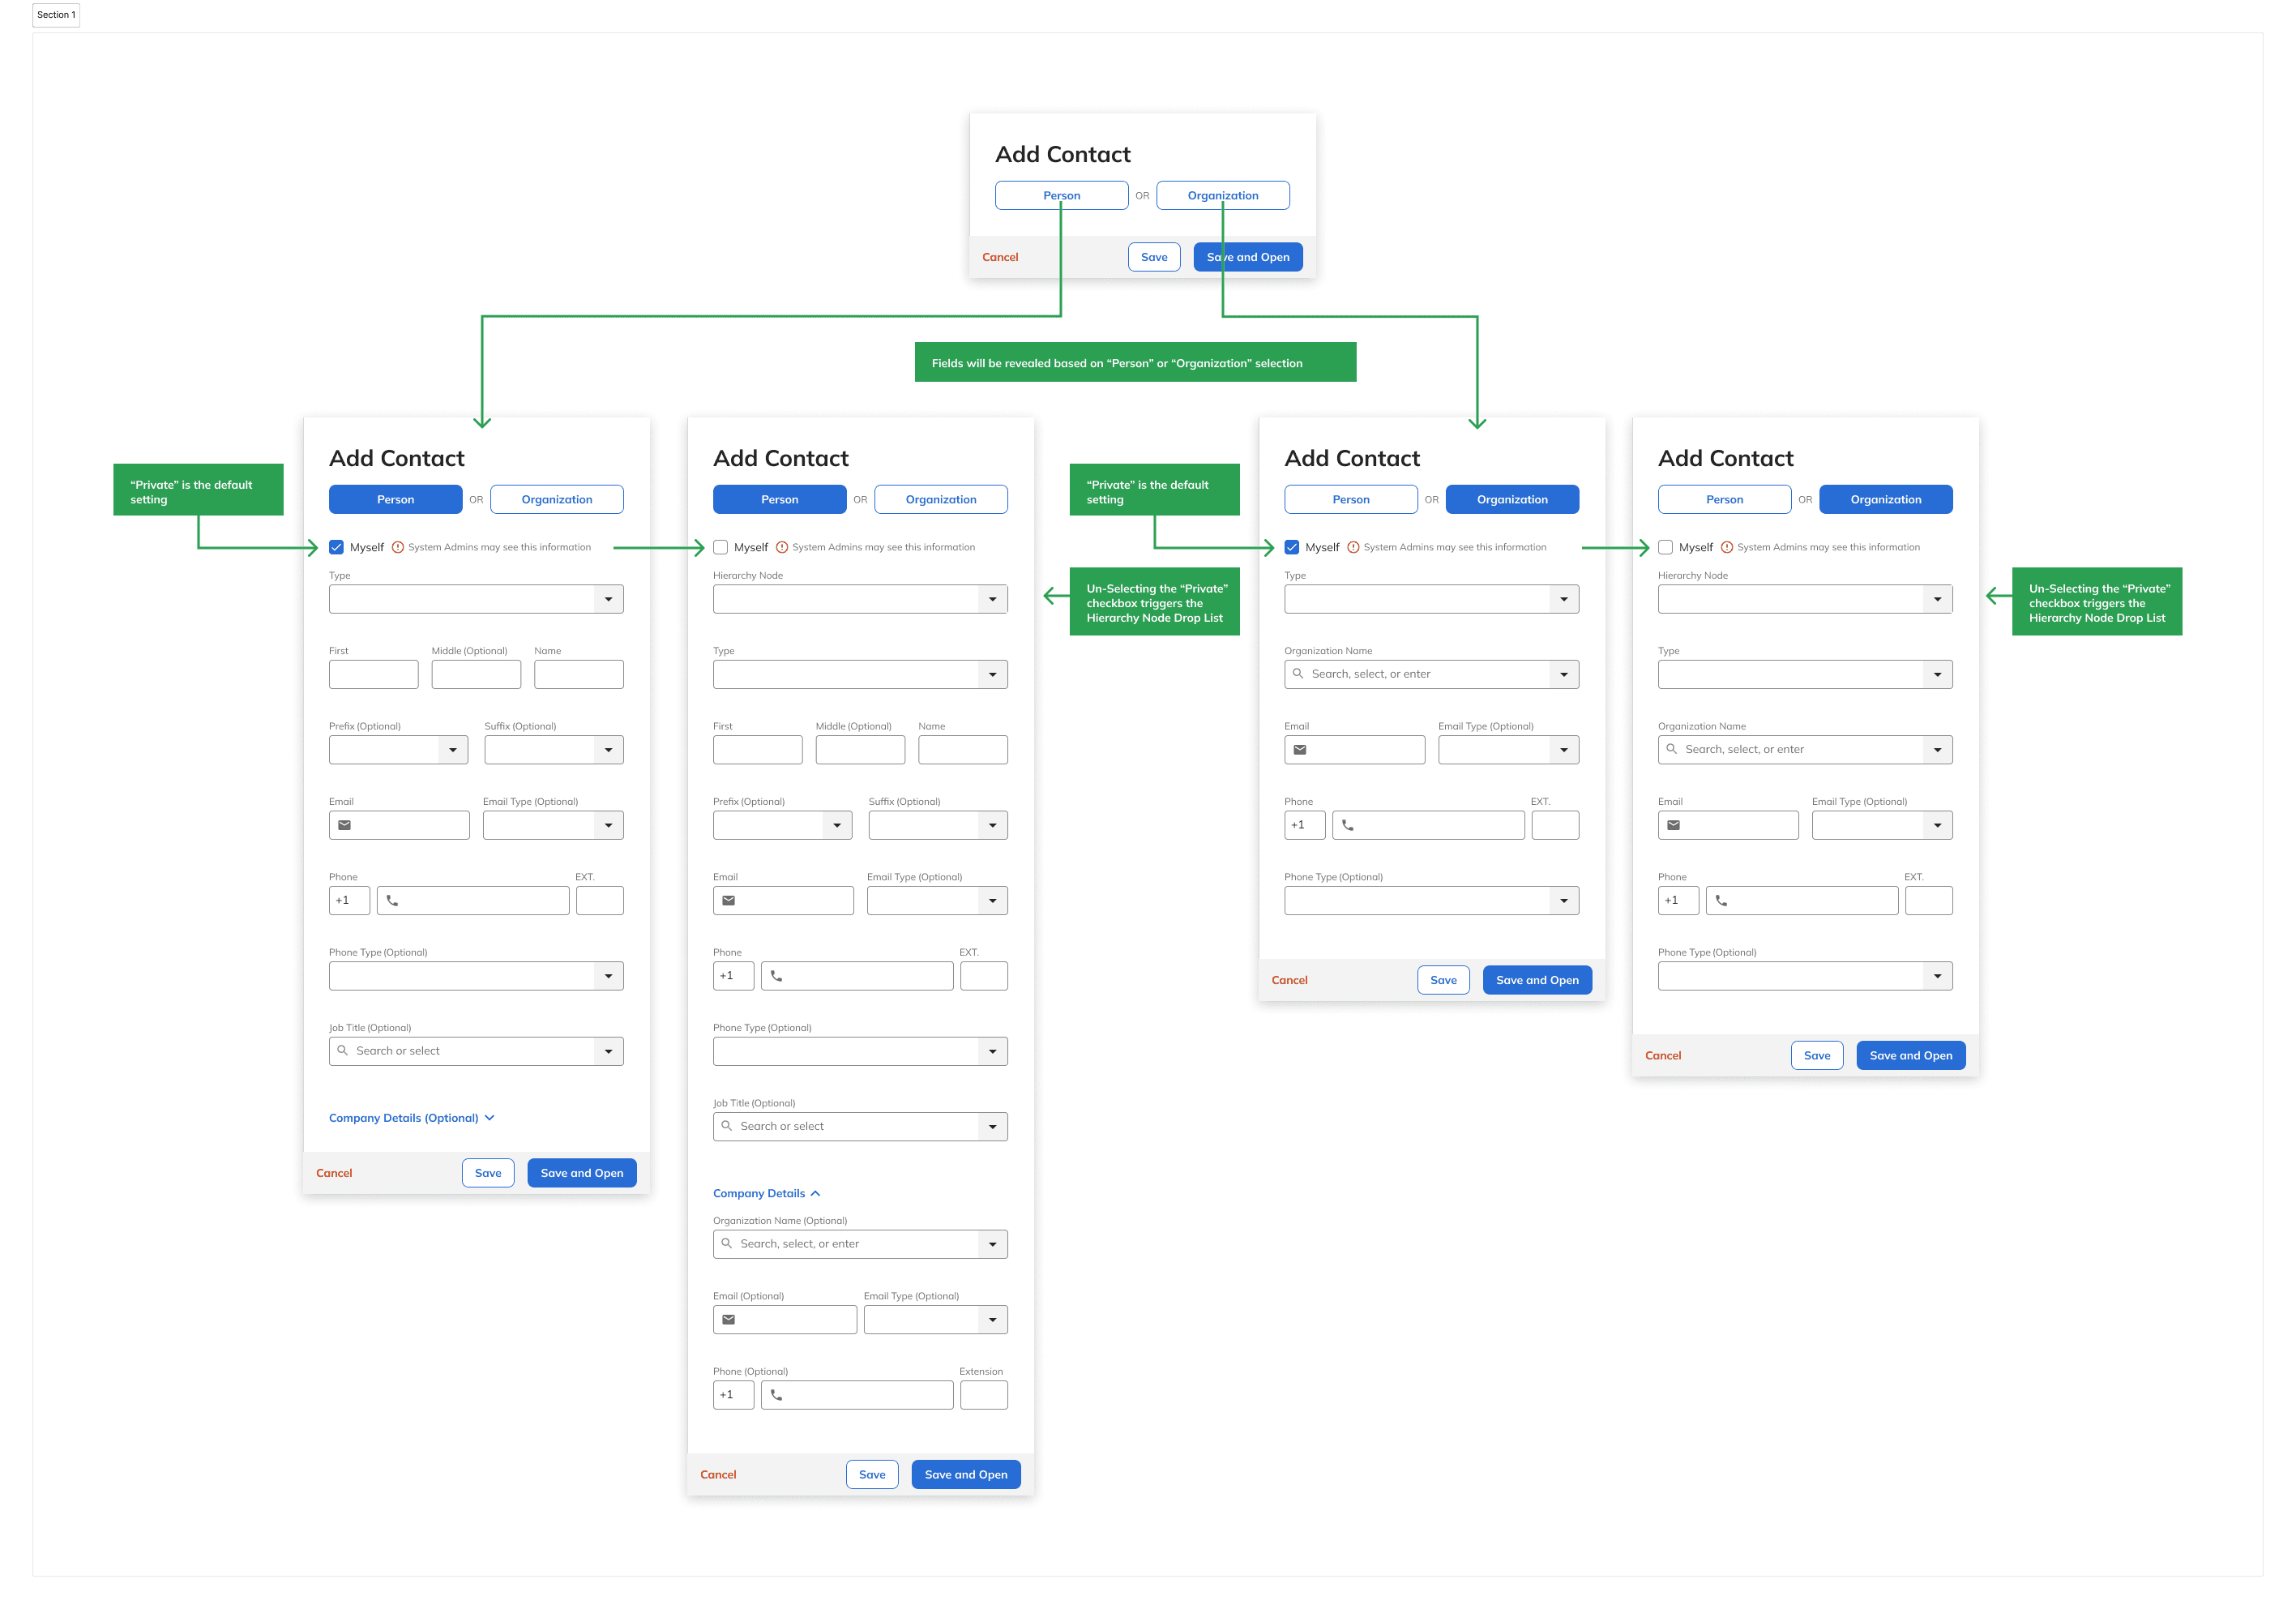Click search icon in rightmost panel's Organization Name field

point(1671,749)
